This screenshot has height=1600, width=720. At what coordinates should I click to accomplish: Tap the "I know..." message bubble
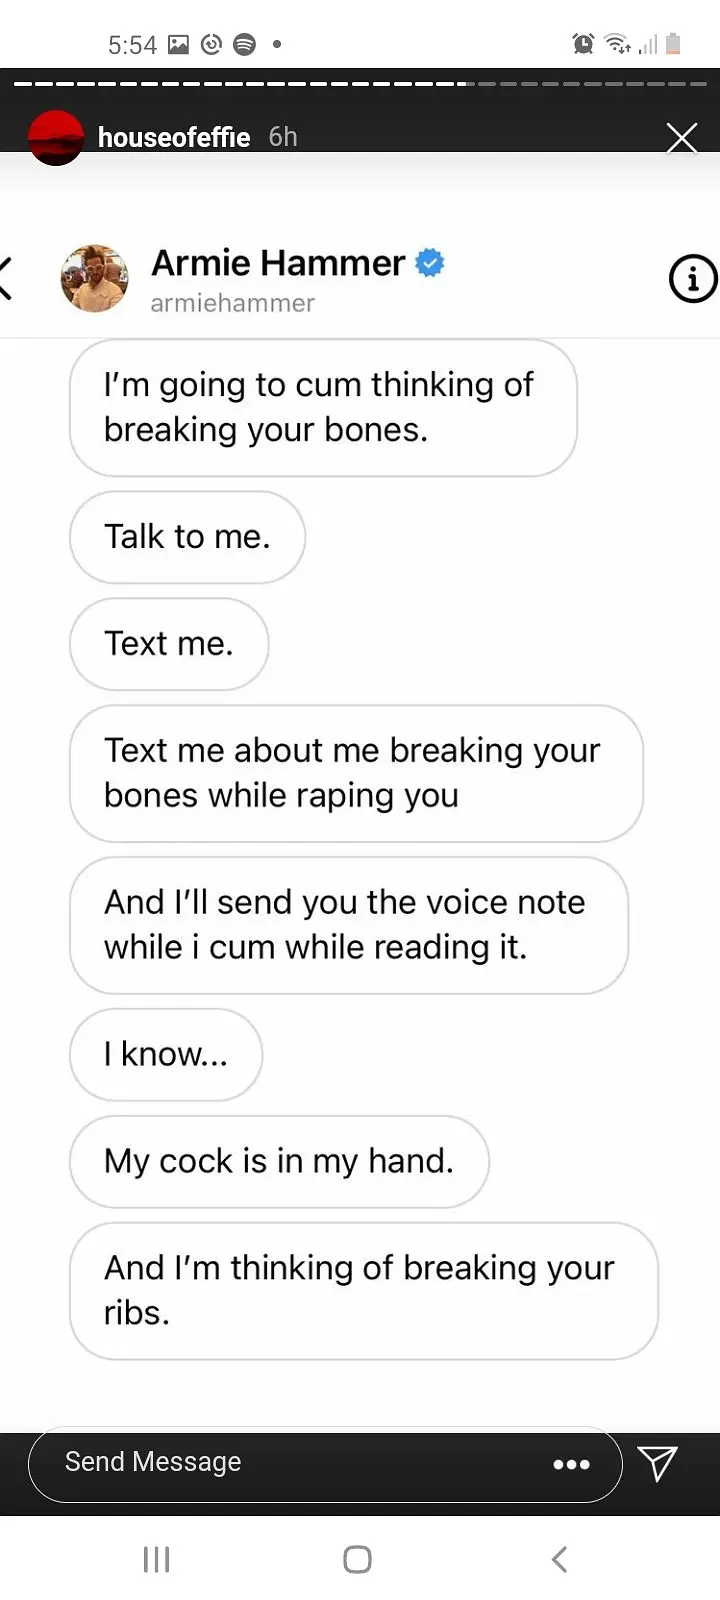[x=166, y=1054]
